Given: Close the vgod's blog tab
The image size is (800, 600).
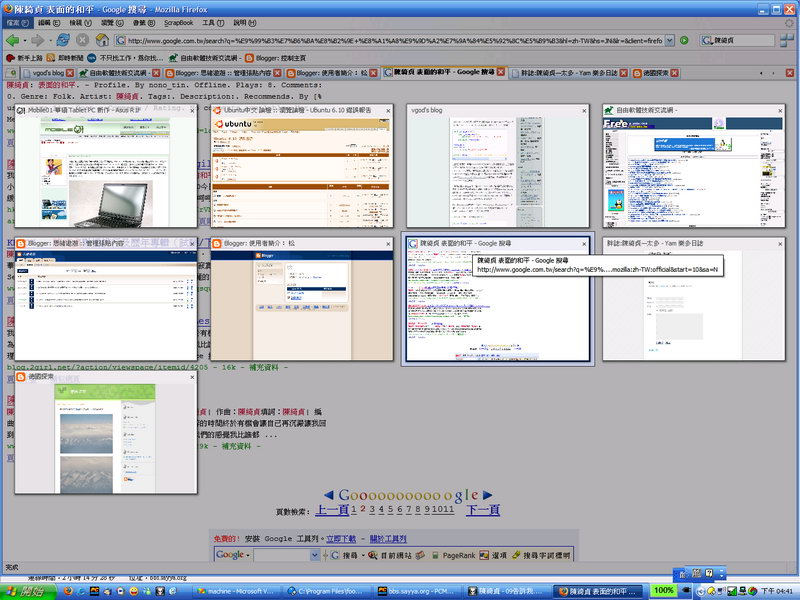Looking at the screenshot, I should click(70, 73).
